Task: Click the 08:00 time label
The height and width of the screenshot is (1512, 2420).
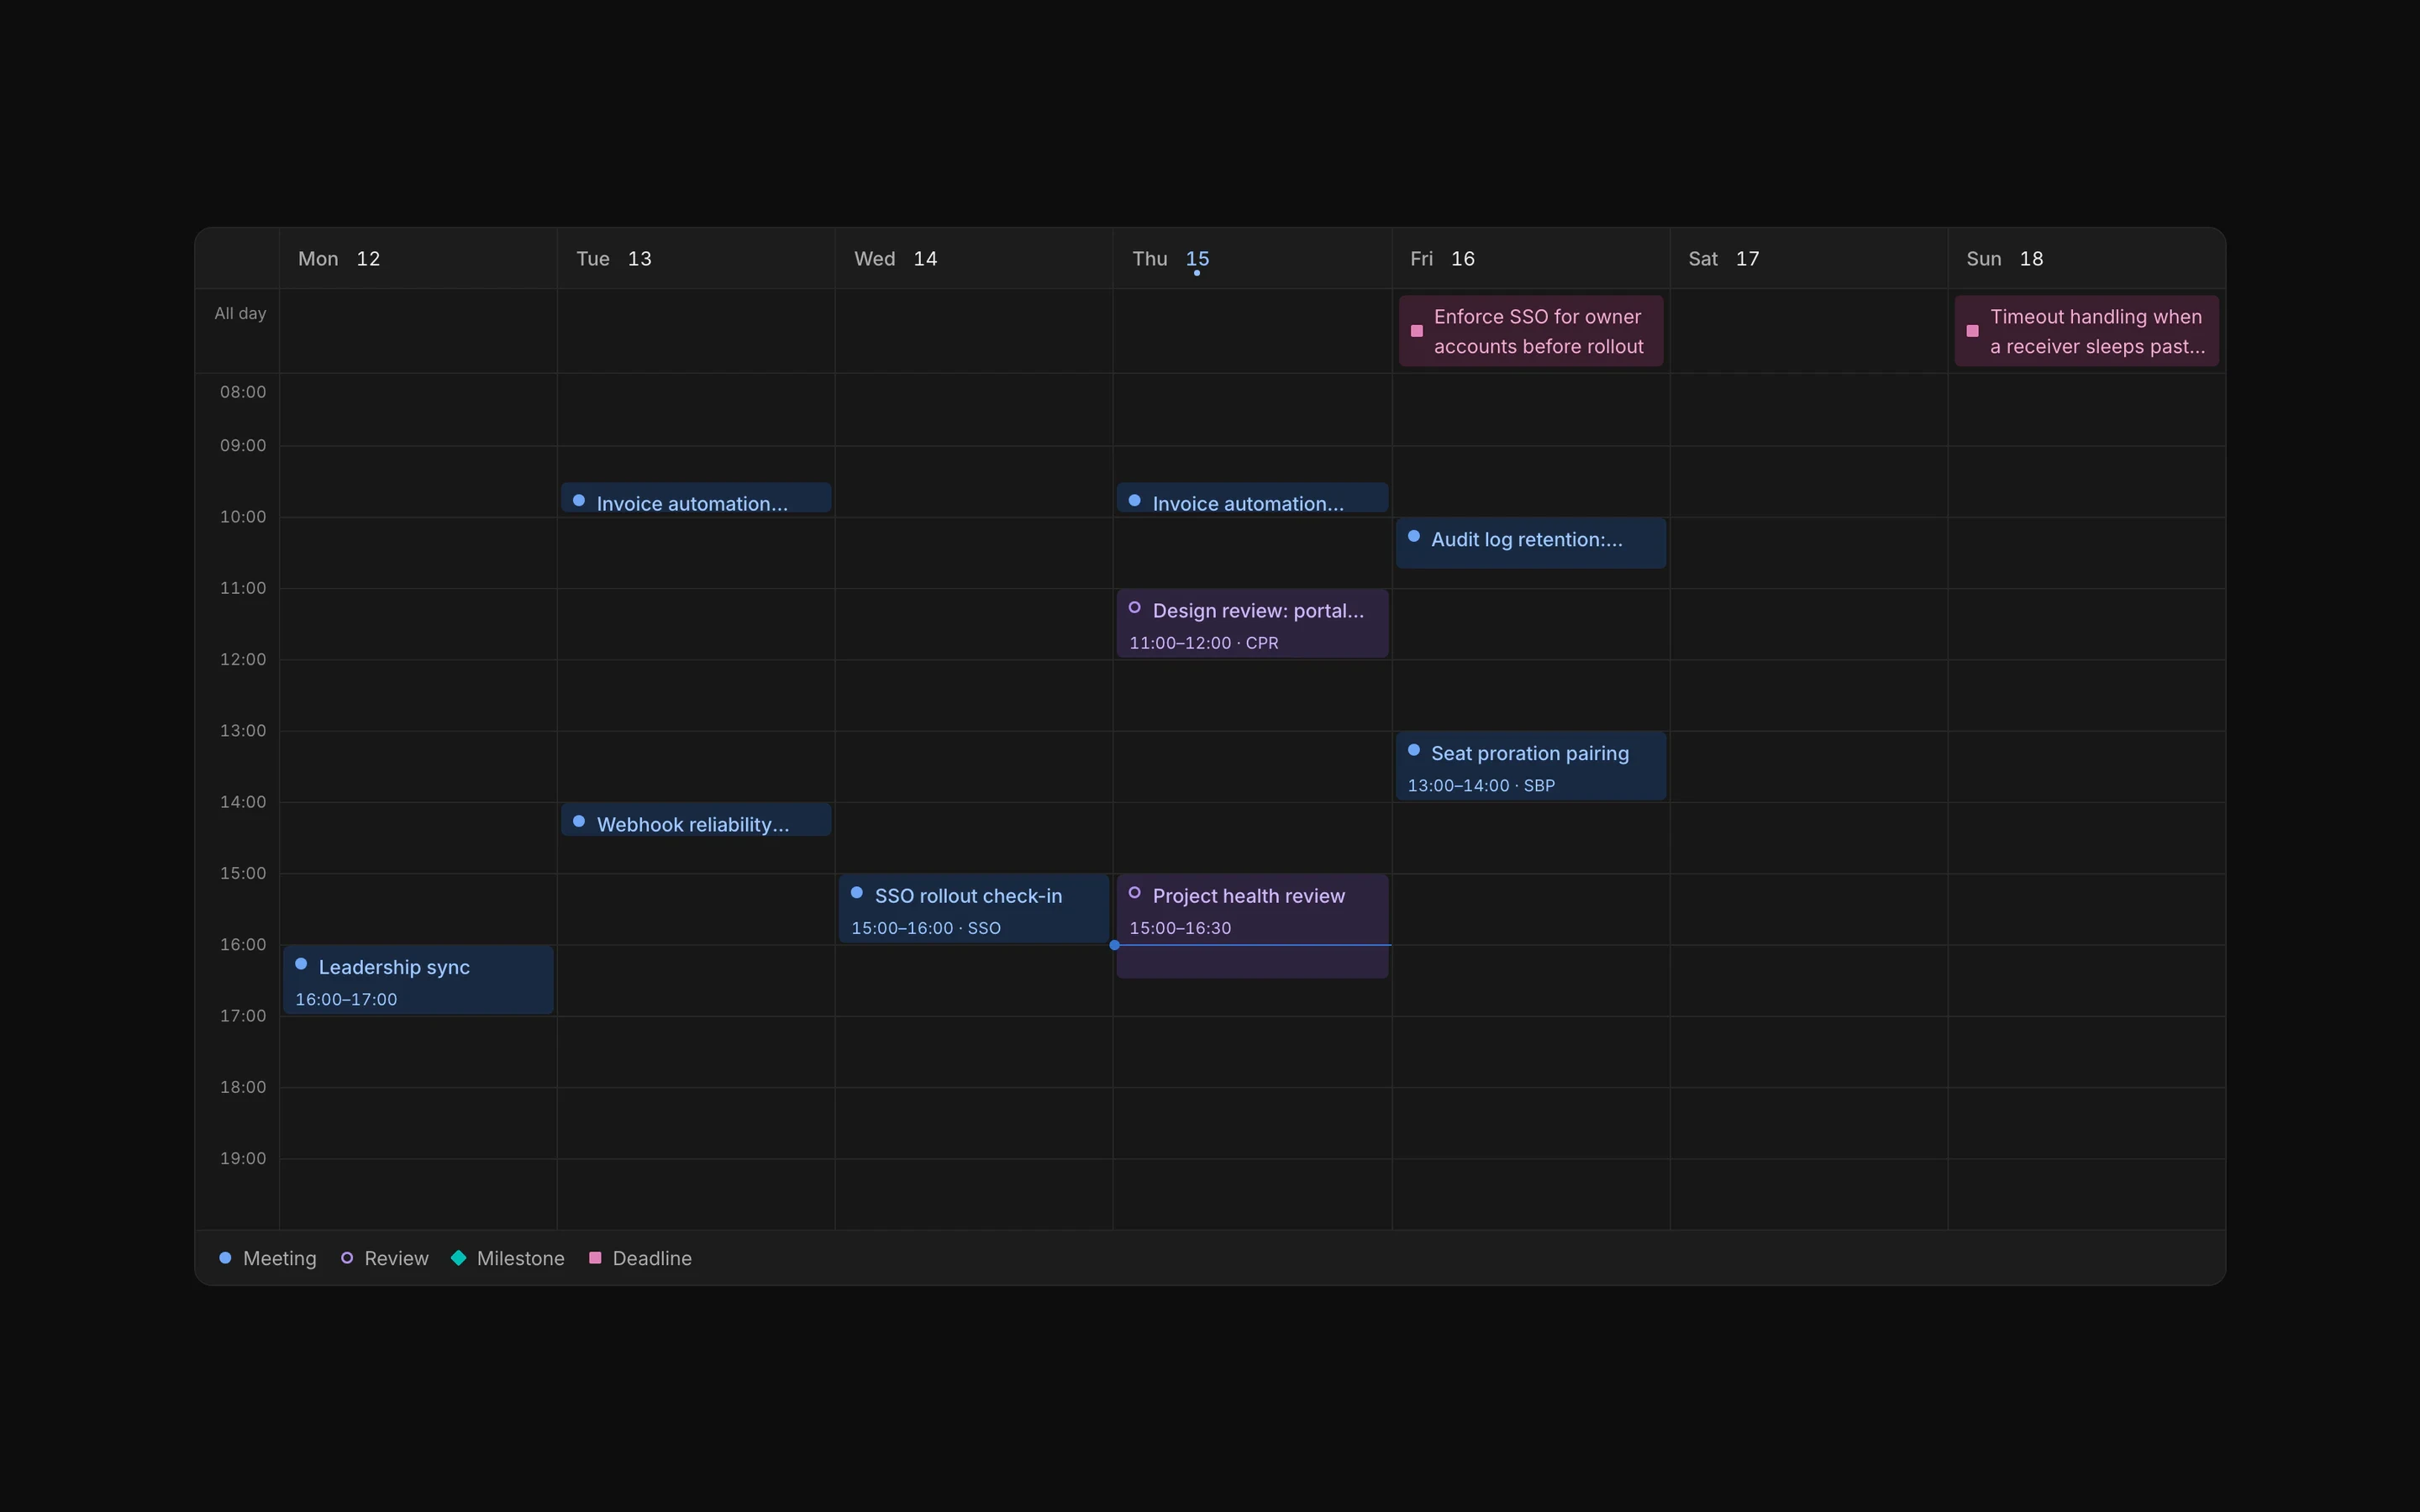Action: [x=243, y=392]
